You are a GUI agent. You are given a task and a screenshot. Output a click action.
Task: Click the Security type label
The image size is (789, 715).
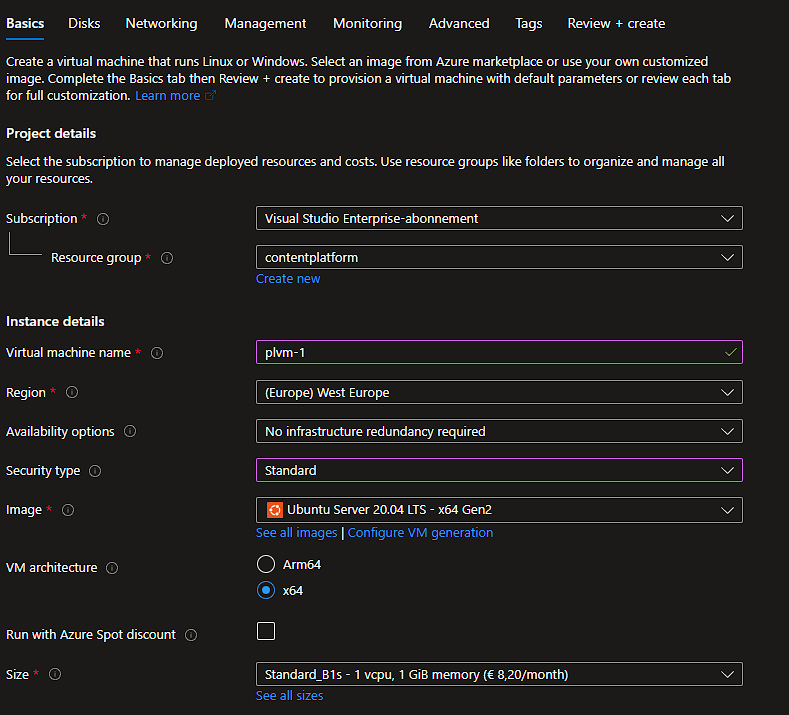point(43,471)
